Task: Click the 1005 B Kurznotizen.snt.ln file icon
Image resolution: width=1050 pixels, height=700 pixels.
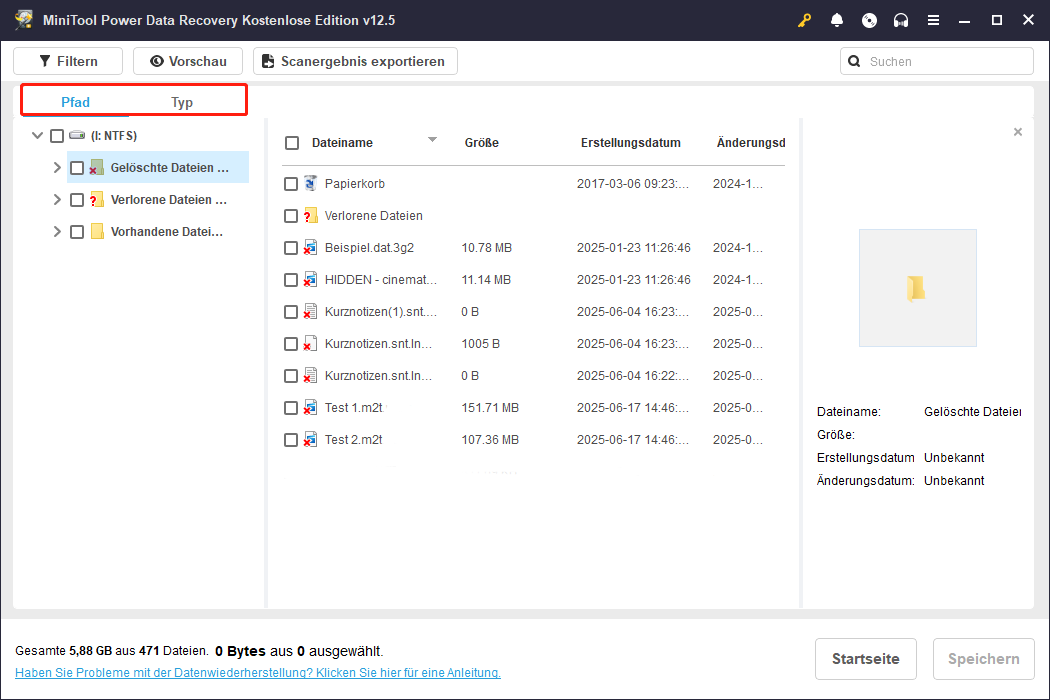Action: point(310,344)
